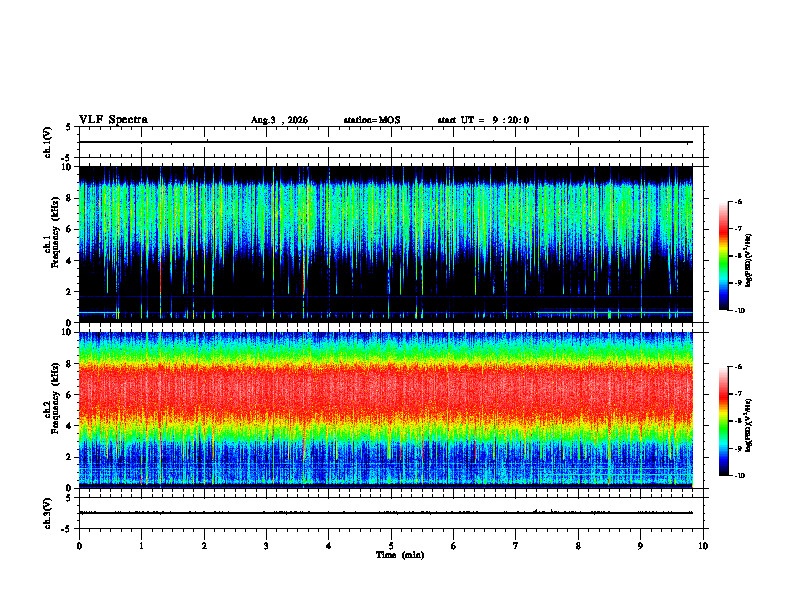Click the "ch.3(V)" waveform axis label
792x612 pixels.
(x=47, y=514)
